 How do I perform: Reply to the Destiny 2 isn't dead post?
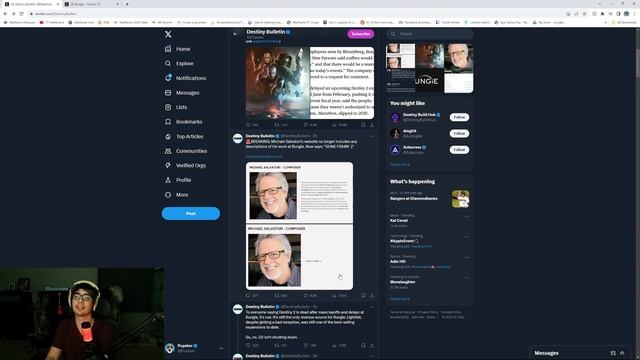coord(248,345)
